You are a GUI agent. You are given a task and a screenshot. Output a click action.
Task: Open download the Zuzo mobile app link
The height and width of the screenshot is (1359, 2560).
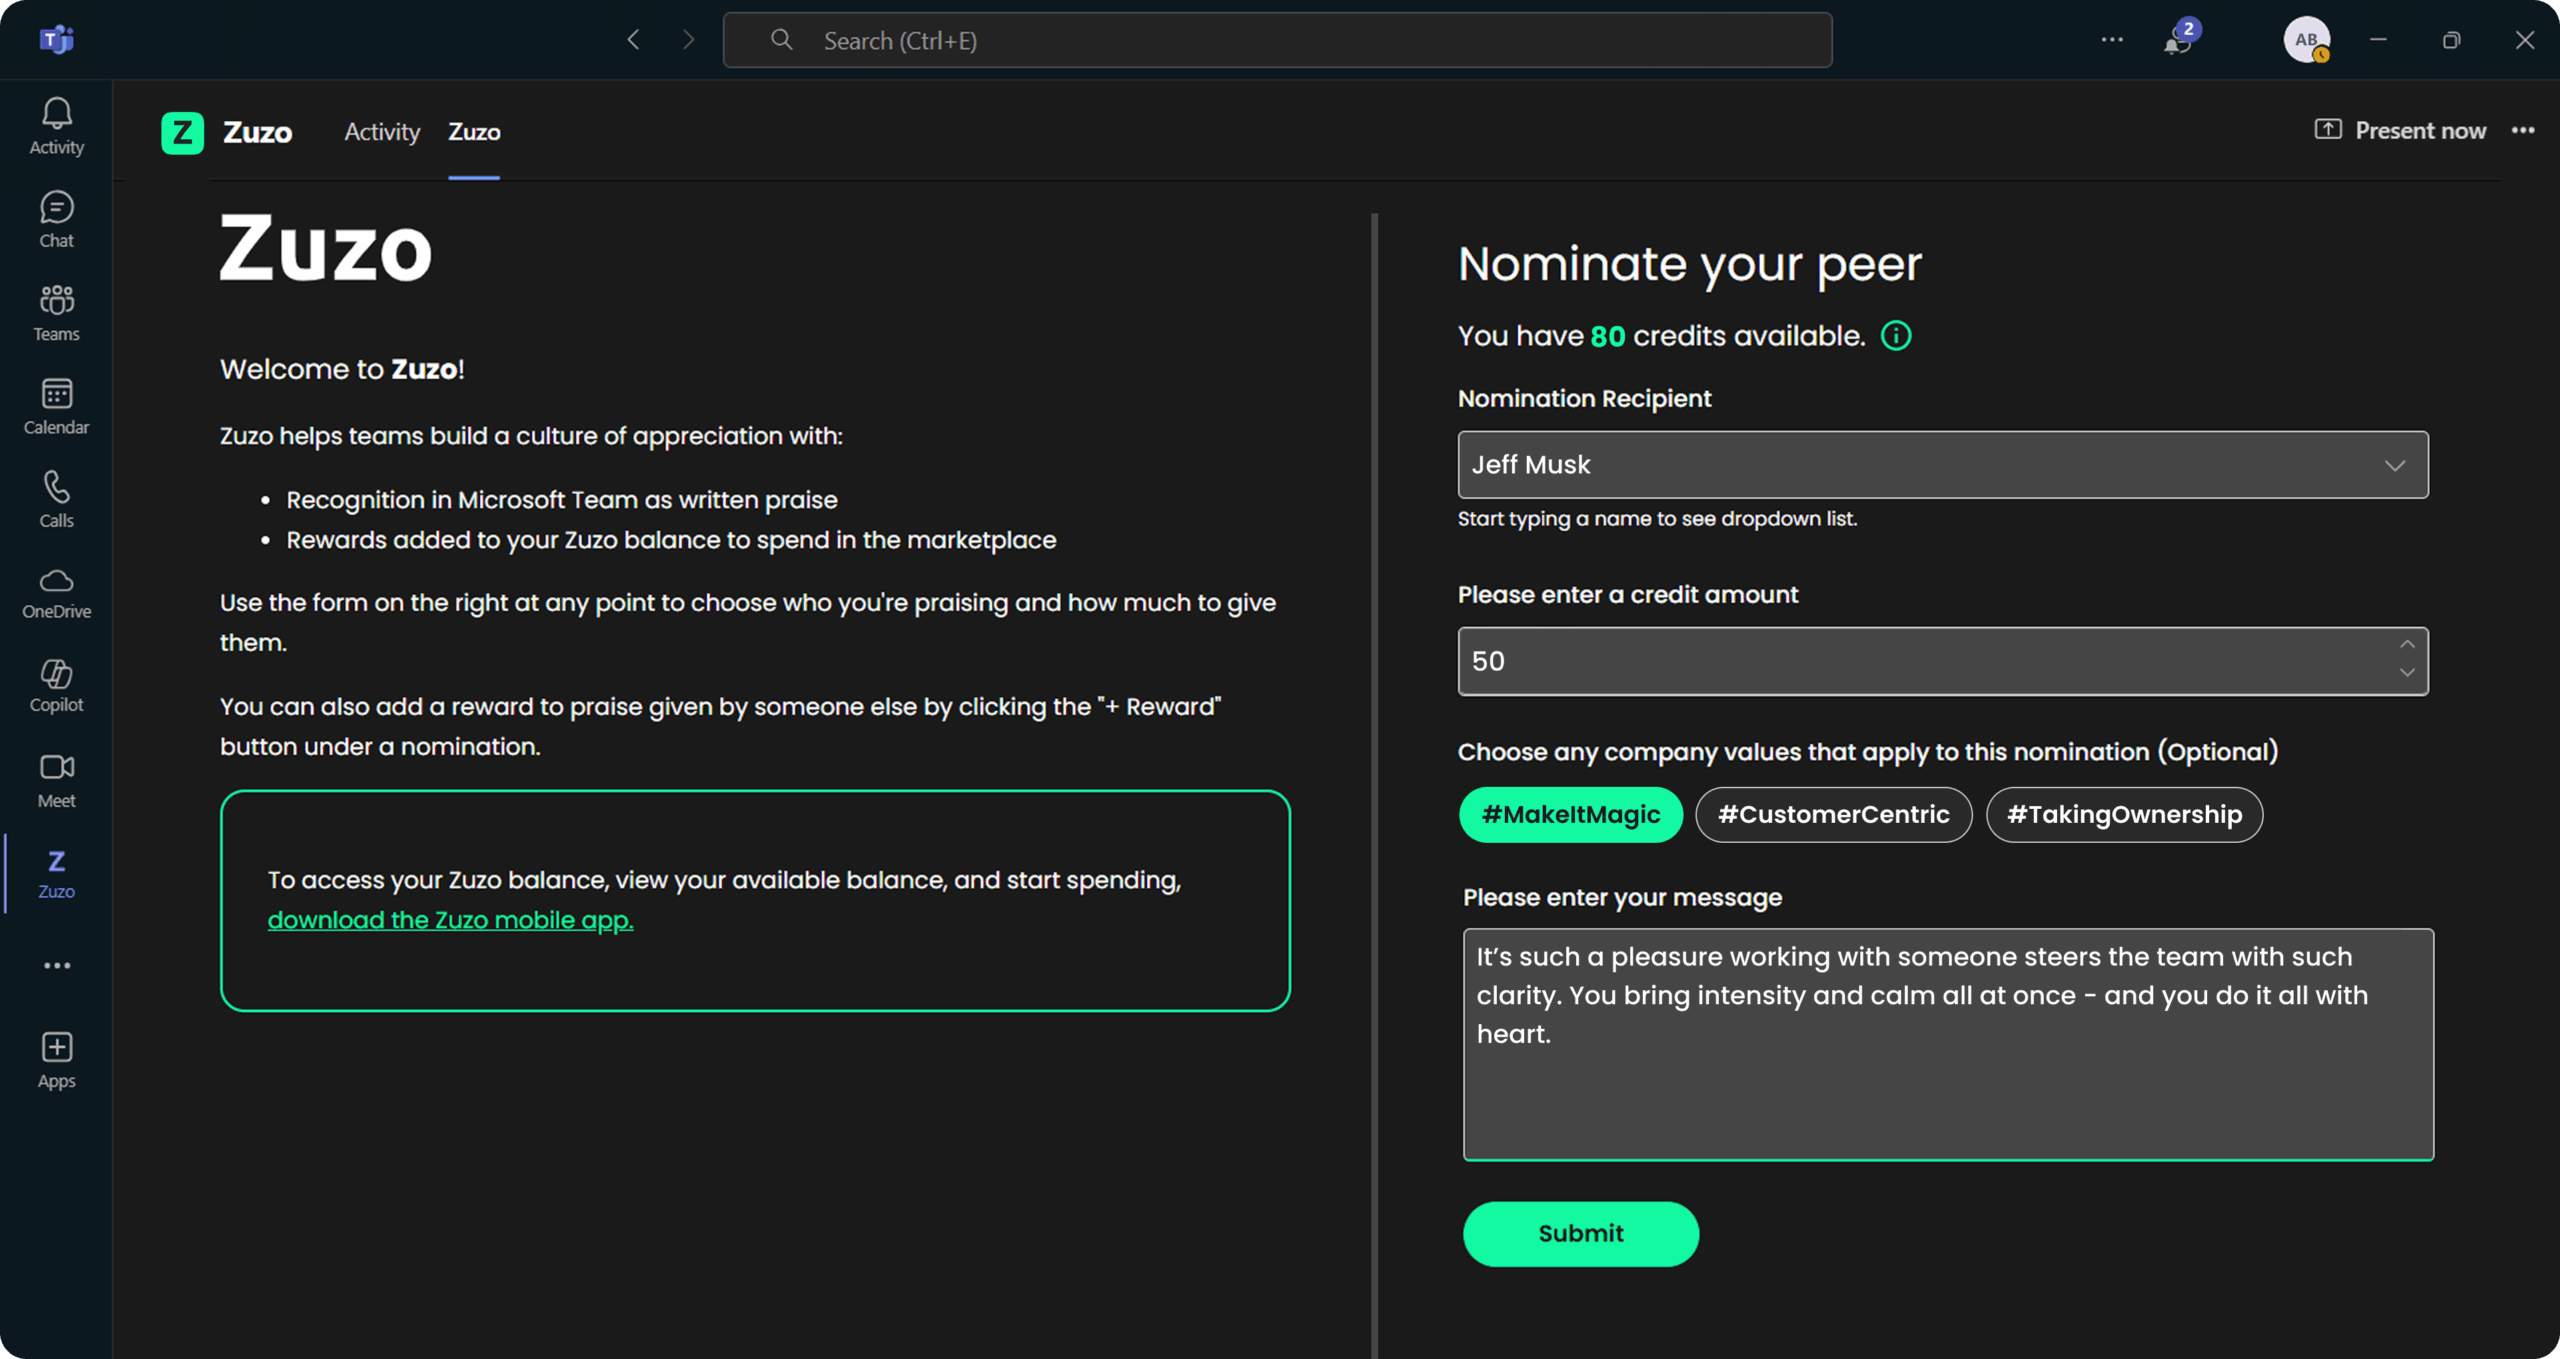coord(450,919)
